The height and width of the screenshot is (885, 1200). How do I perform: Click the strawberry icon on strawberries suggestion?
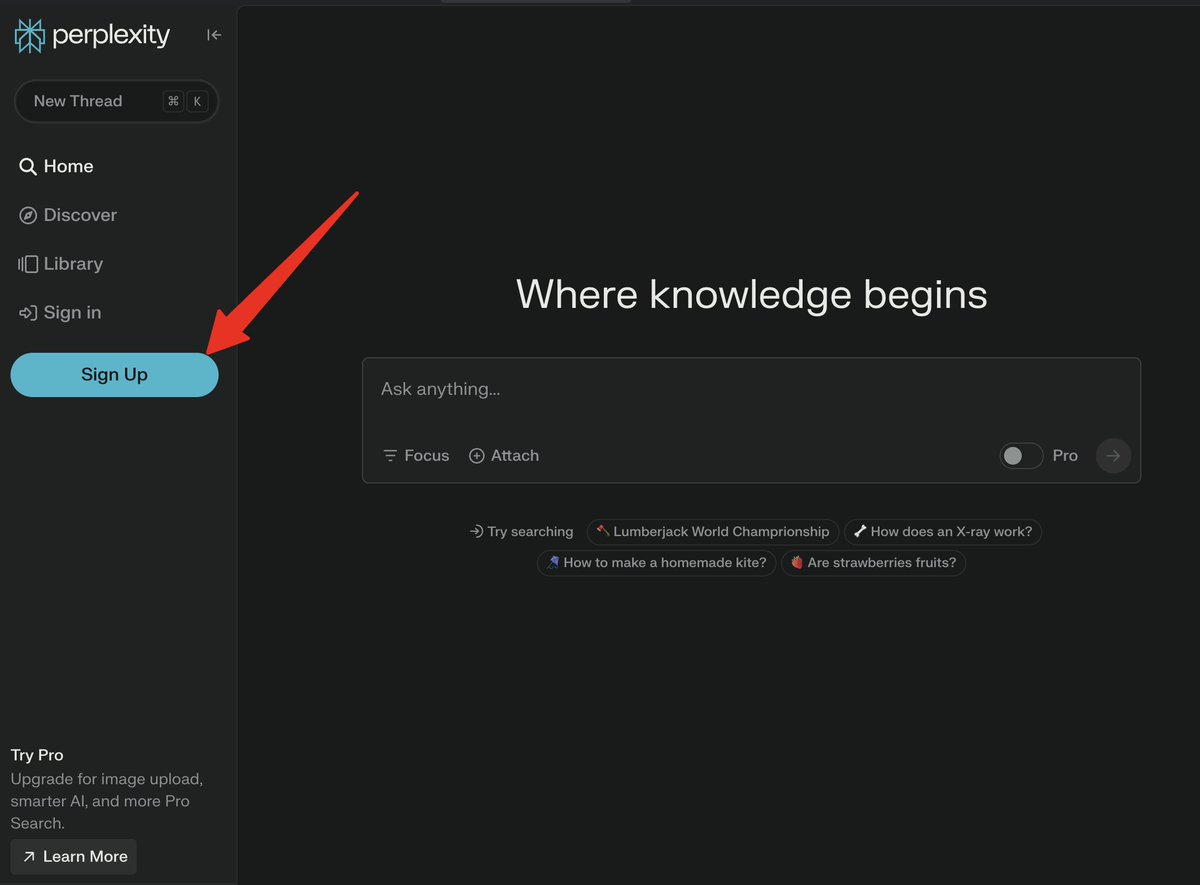[x=797, y=563]
